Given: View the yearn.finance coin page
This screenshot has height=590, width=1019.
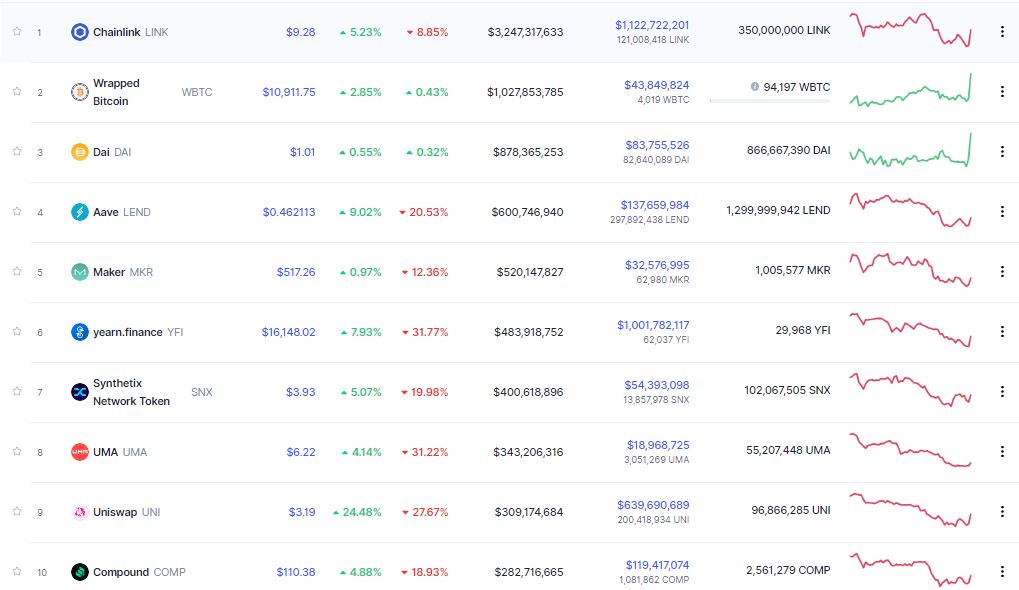Looking at the screenshot, I should [127, 332].
